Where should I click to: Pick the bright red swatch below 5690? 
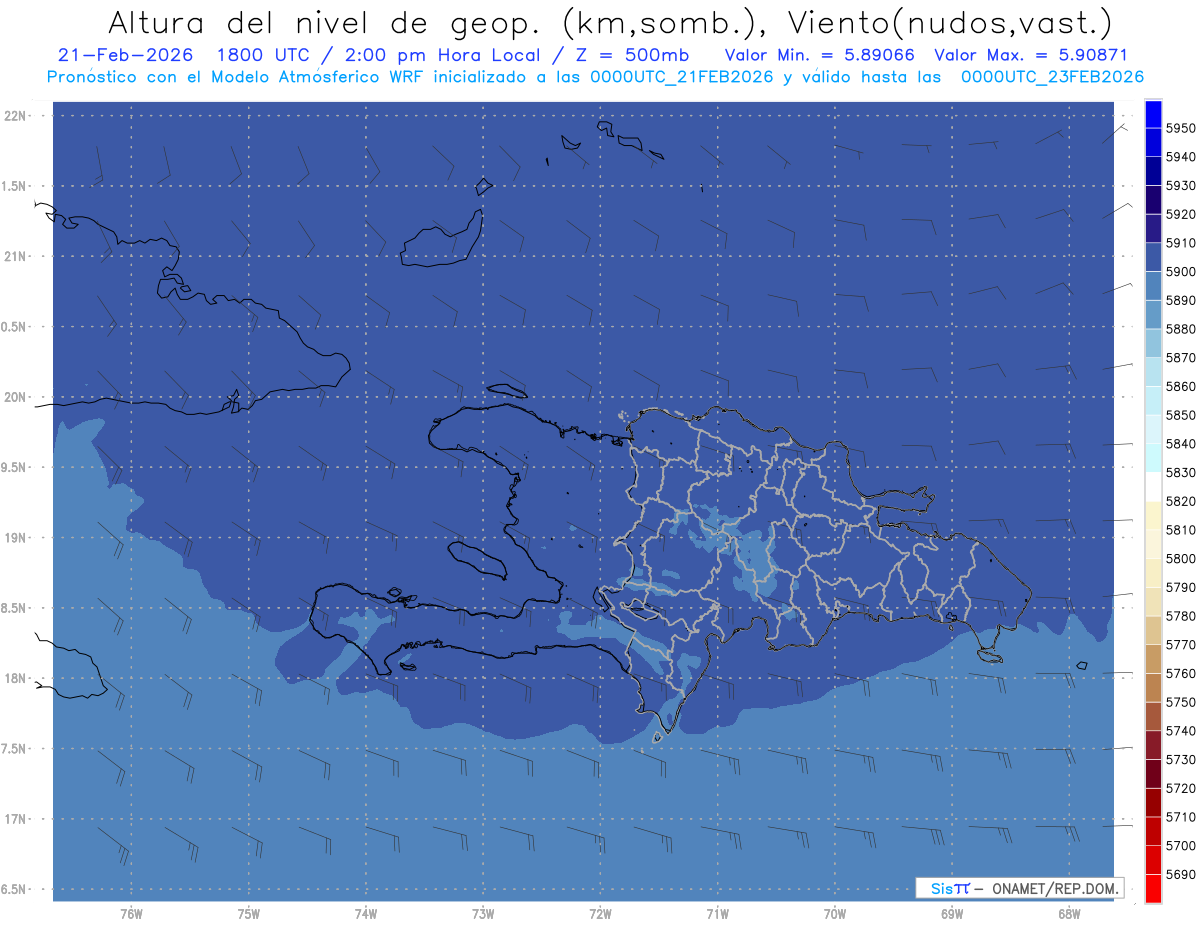tap(1153, 888)
